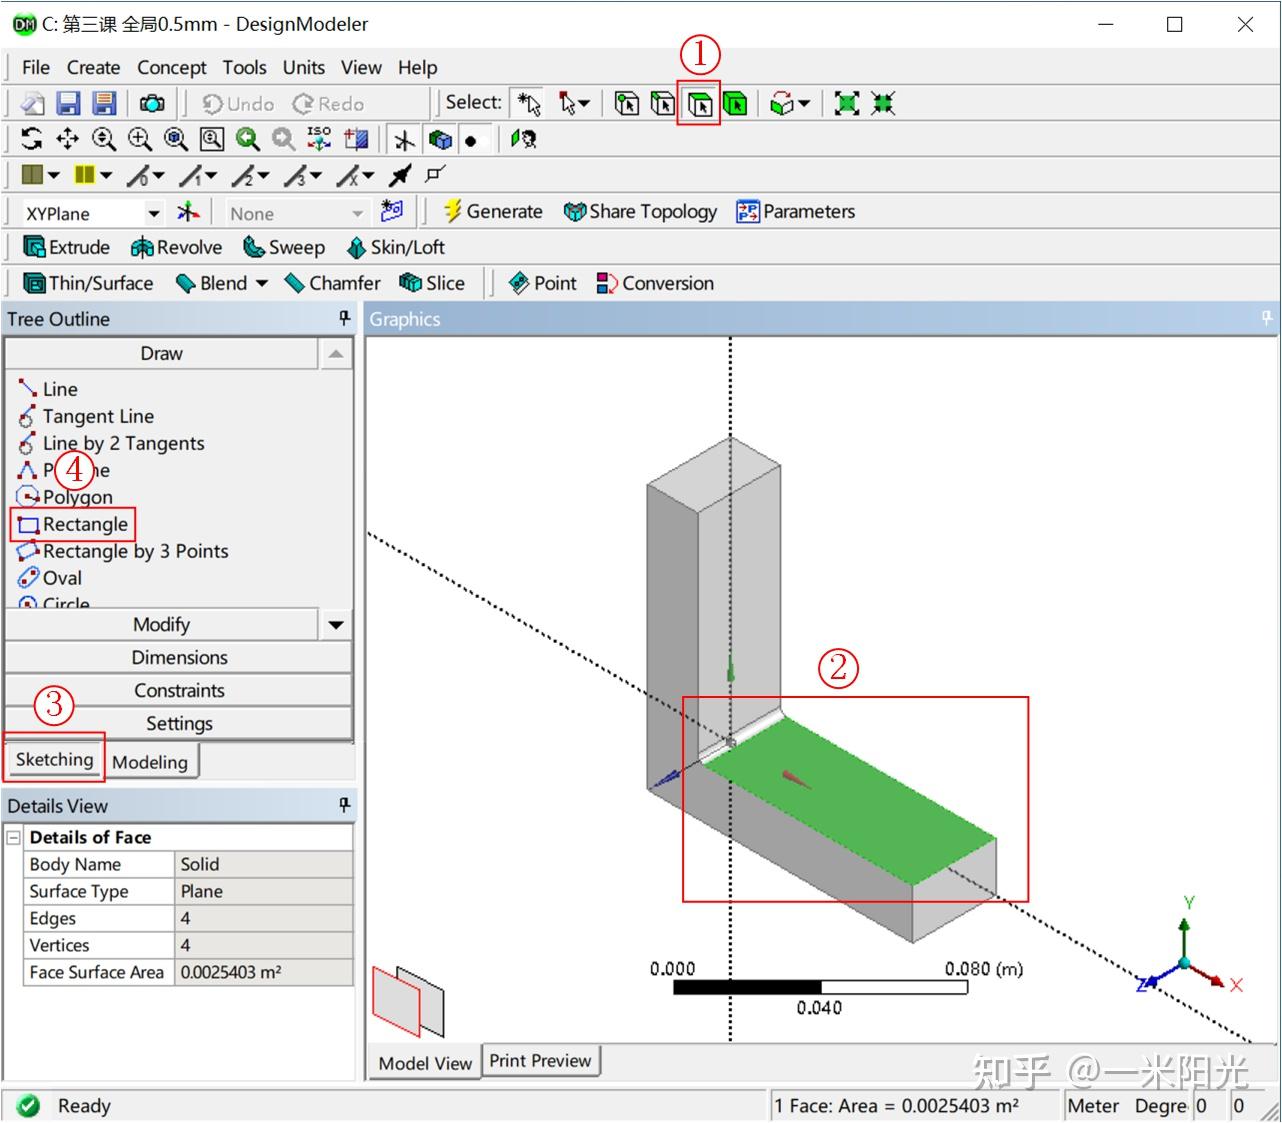Toggle wireframe point display mode
The height and width of the screenshot is (1123, 1282).
tap(470, 139)
